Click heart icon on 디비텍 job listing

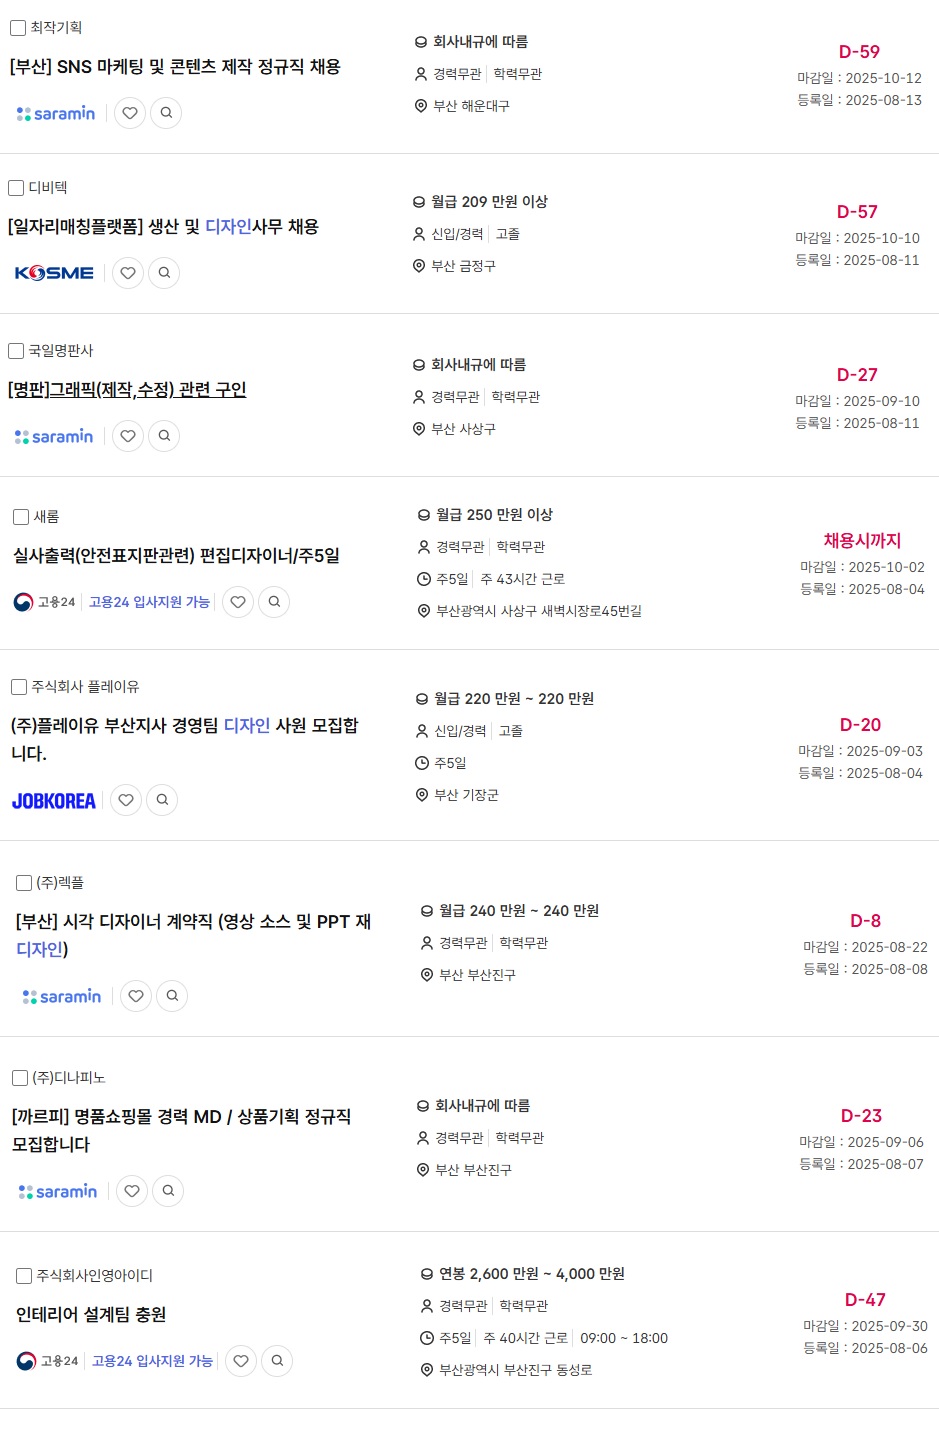[128, 273]
